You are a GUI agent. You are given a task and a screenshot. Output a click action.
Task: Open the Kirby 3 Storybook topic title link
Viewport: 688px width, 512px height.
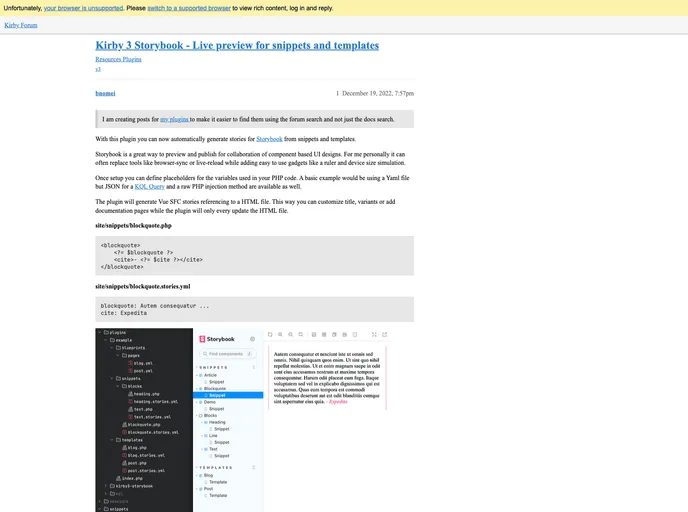click(x=237, y=45)
